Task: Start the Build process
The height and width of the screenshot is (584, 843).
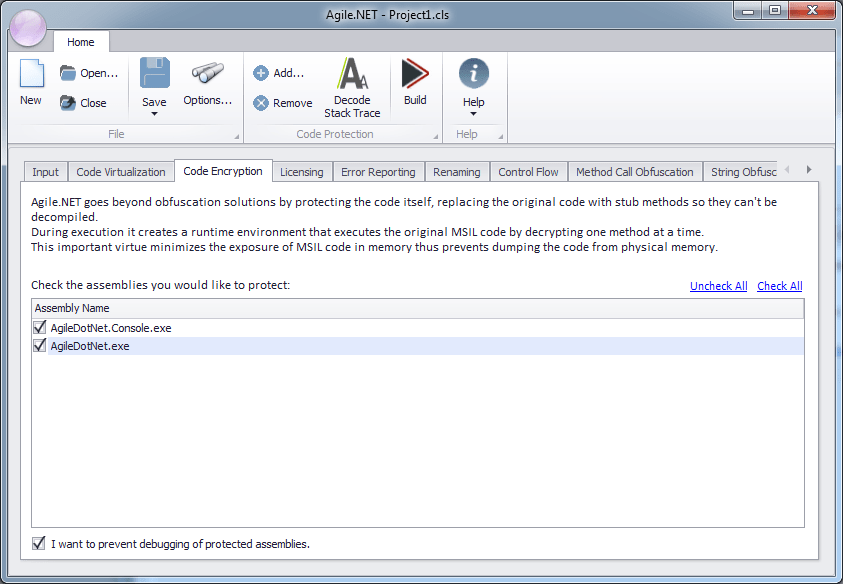Action: click(415, 82)
